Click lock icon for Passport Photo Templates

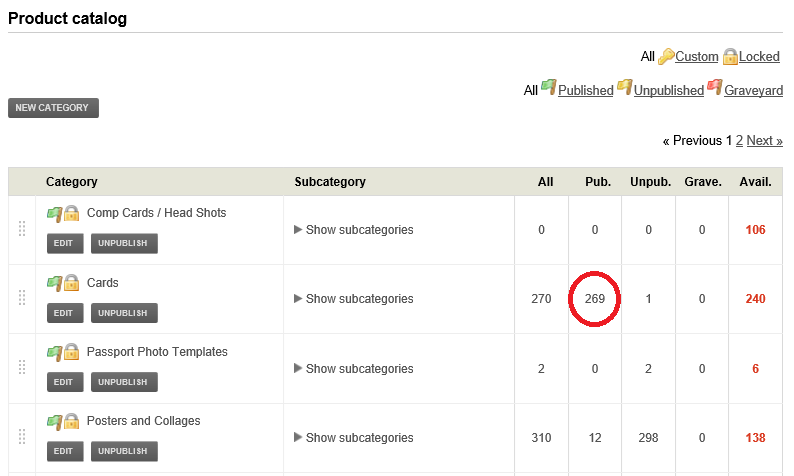tap(71, 351)
